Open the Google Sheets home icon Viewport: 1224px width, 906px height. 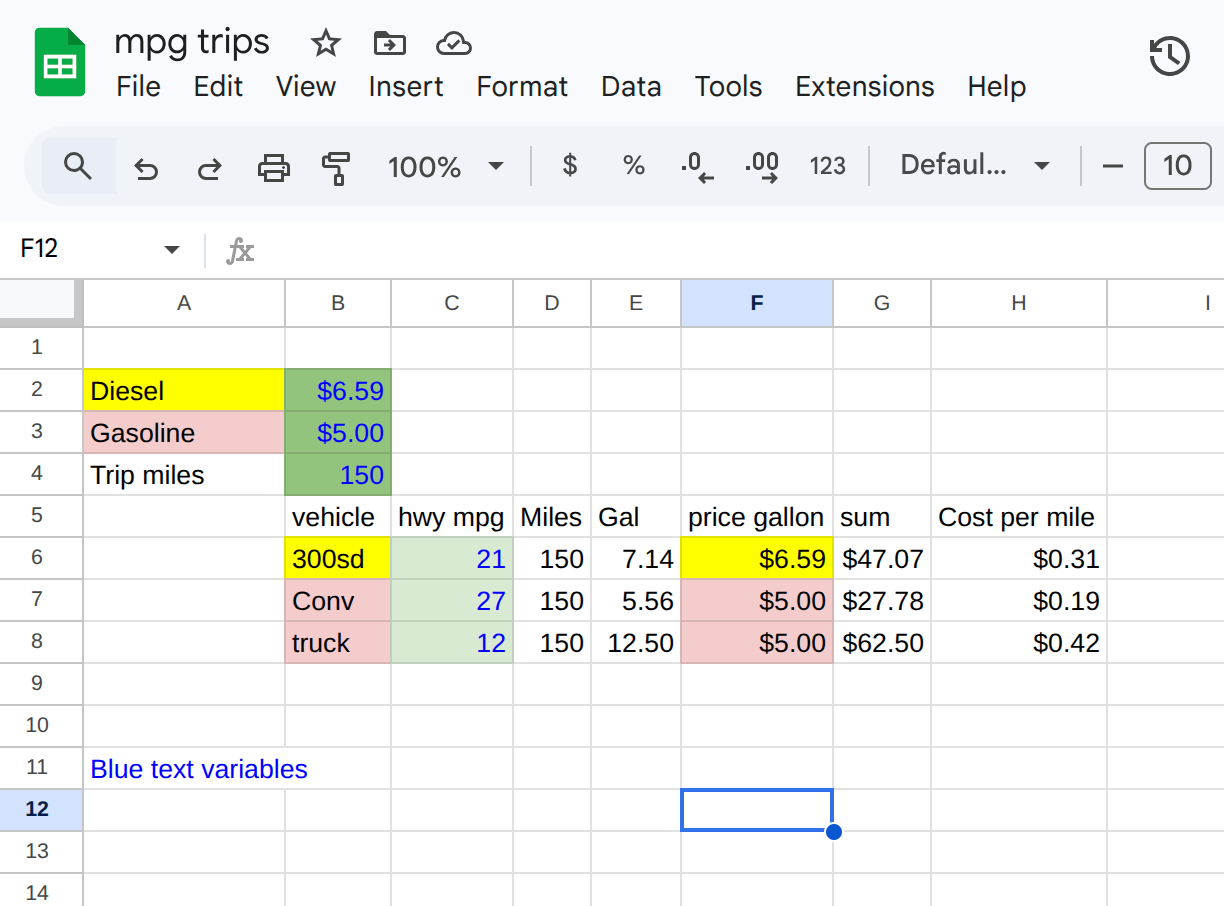[60, 62]
